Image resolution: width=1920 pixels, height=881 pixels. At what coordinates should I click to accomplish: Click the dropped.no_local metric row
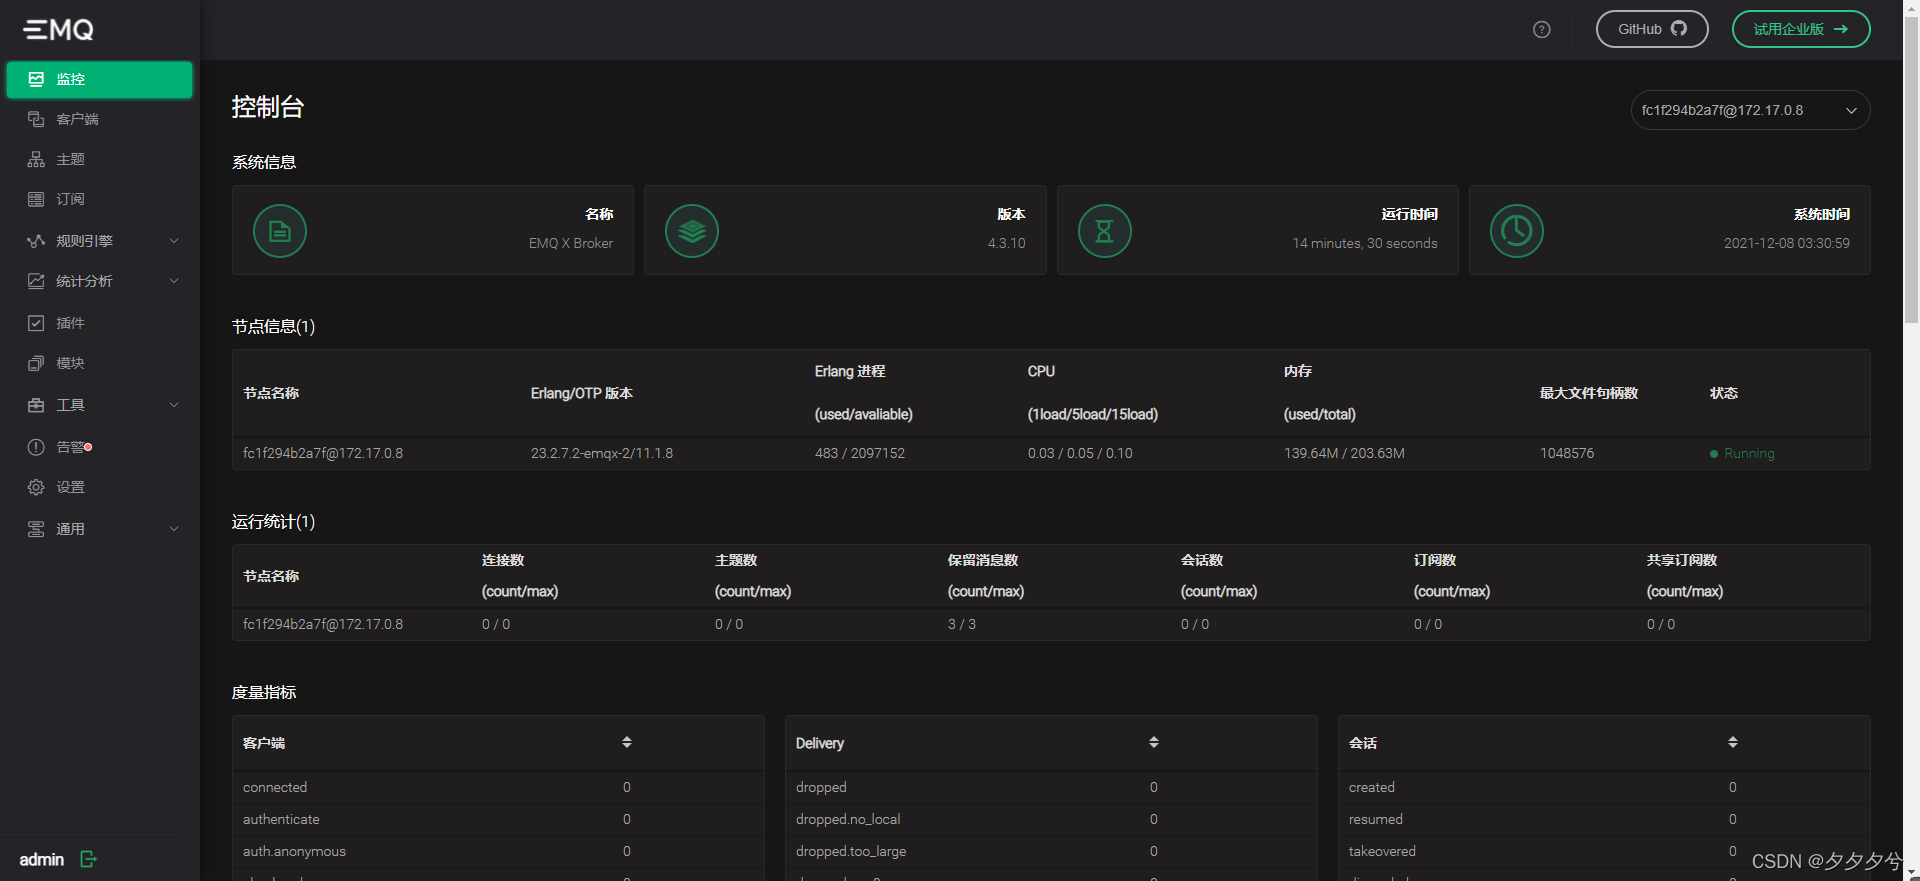[x=1051, y=819]
